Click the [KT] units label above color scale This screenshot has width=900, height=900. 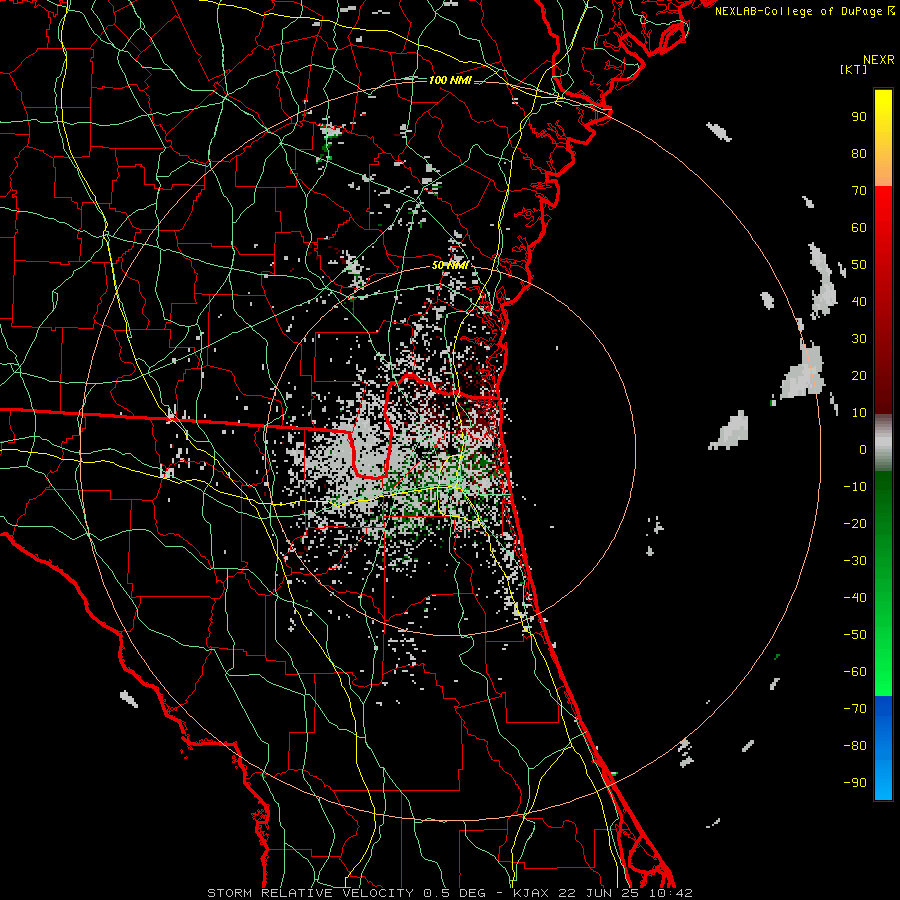pyautogui.click(x=853, y=69)
